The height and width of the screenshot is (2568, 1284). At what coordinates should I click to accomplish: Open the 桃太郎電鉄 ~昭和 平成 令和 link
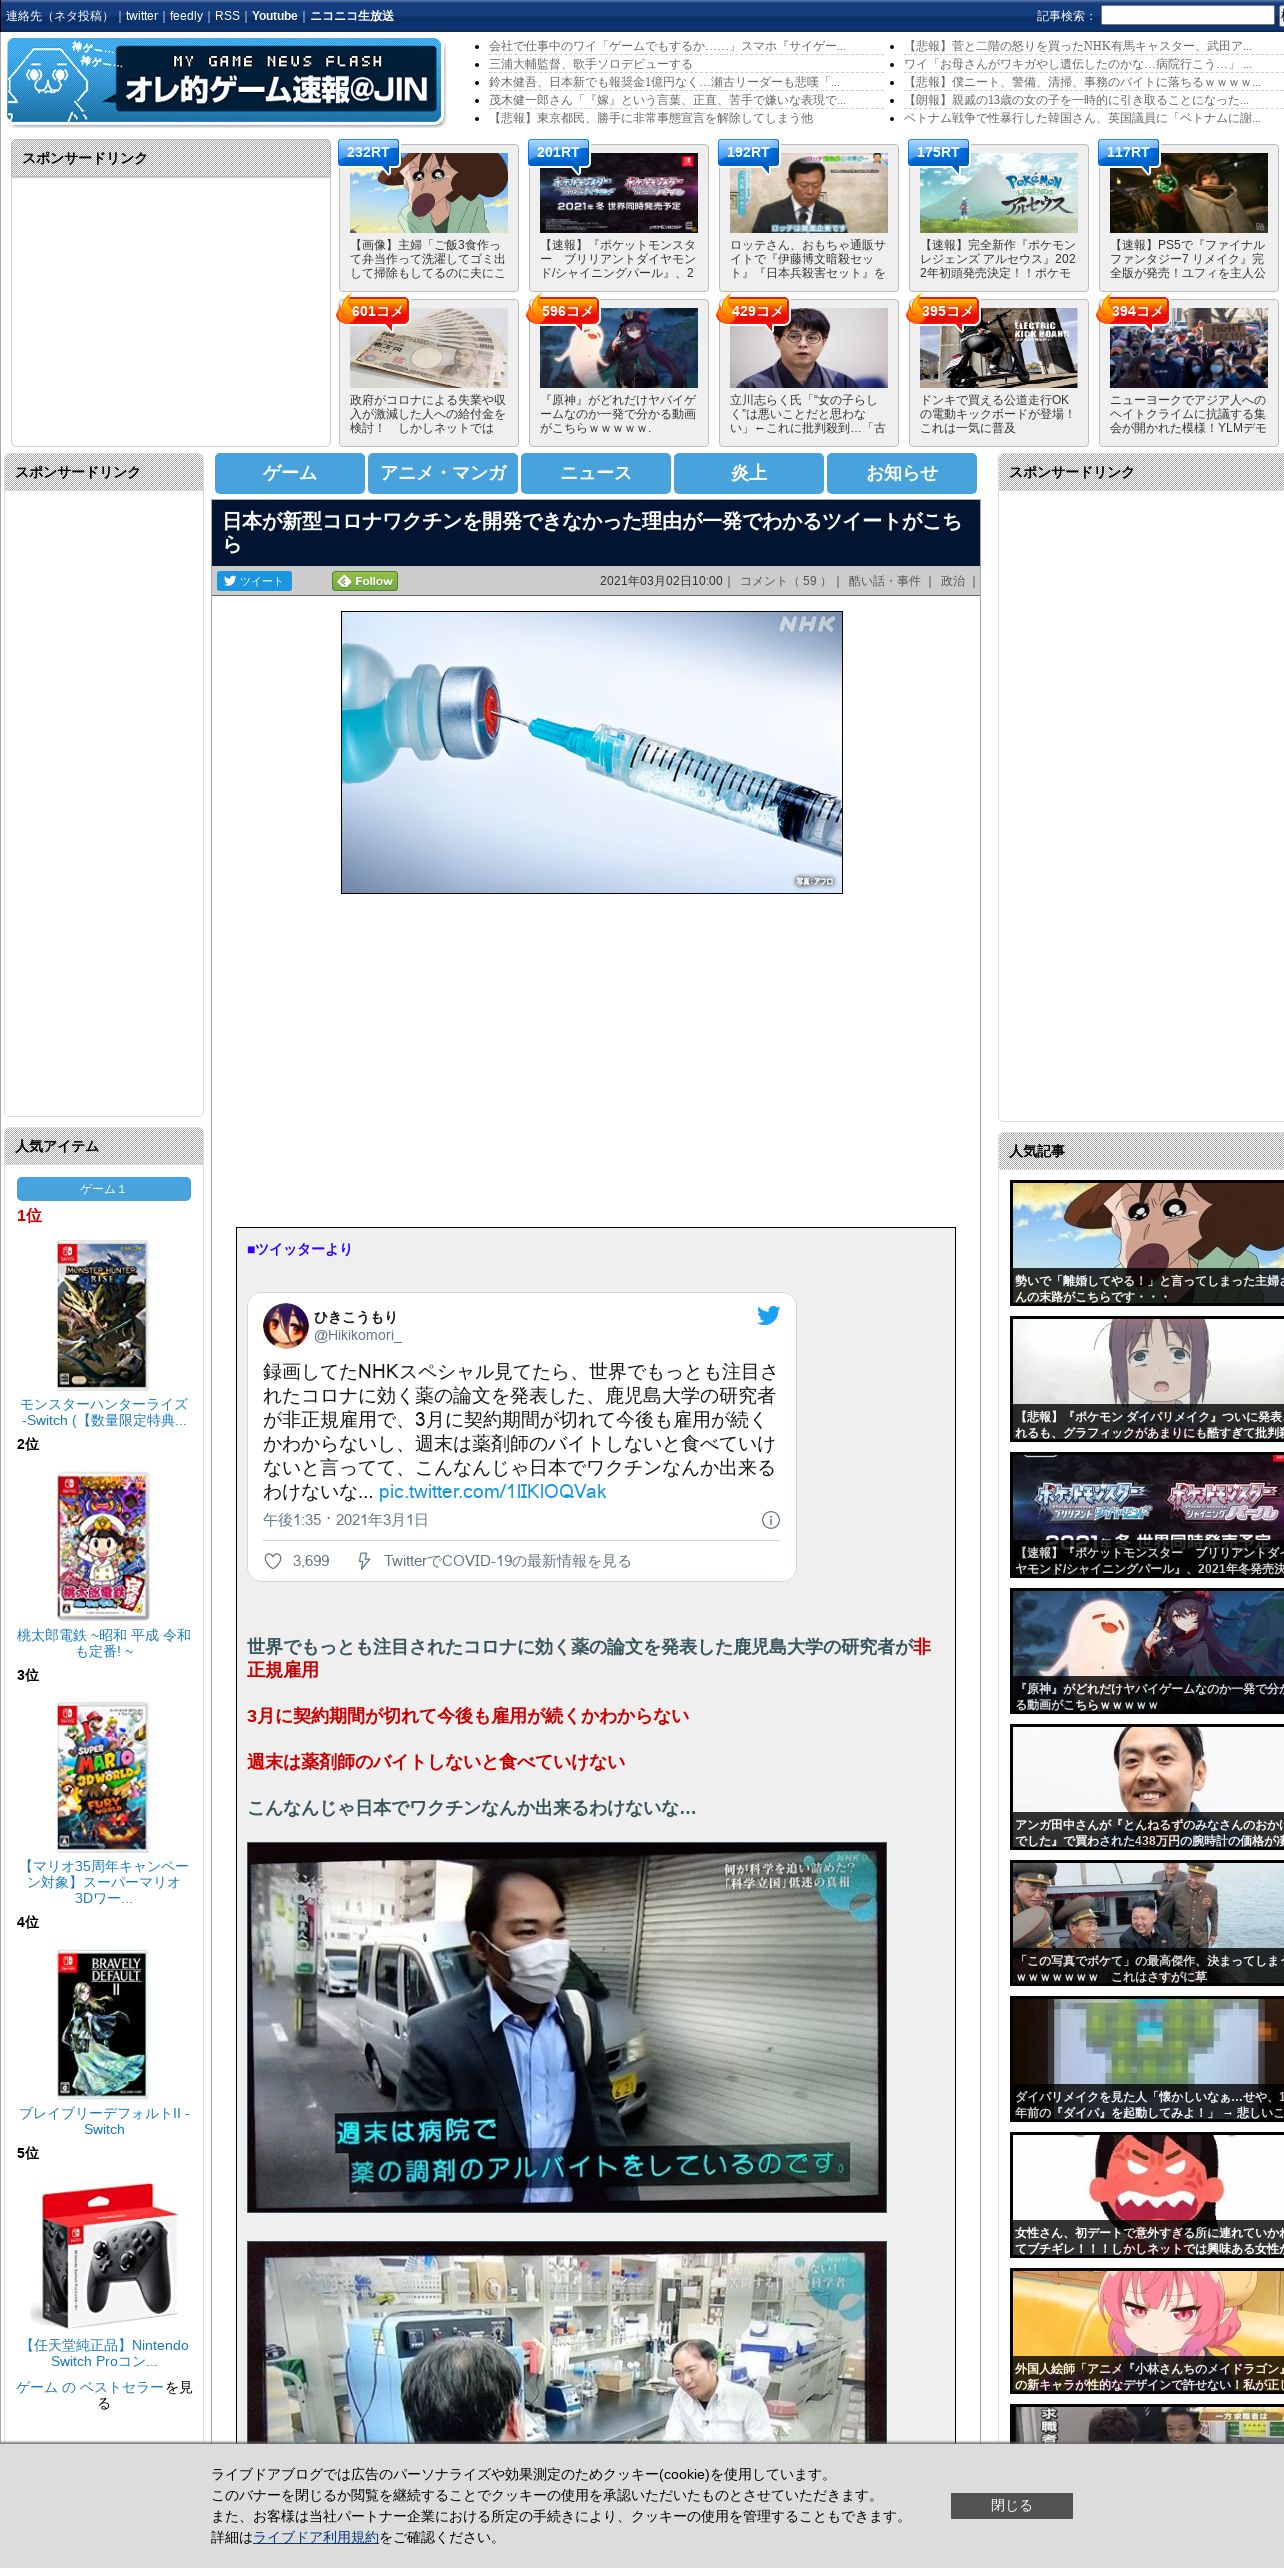(104, 1643)
